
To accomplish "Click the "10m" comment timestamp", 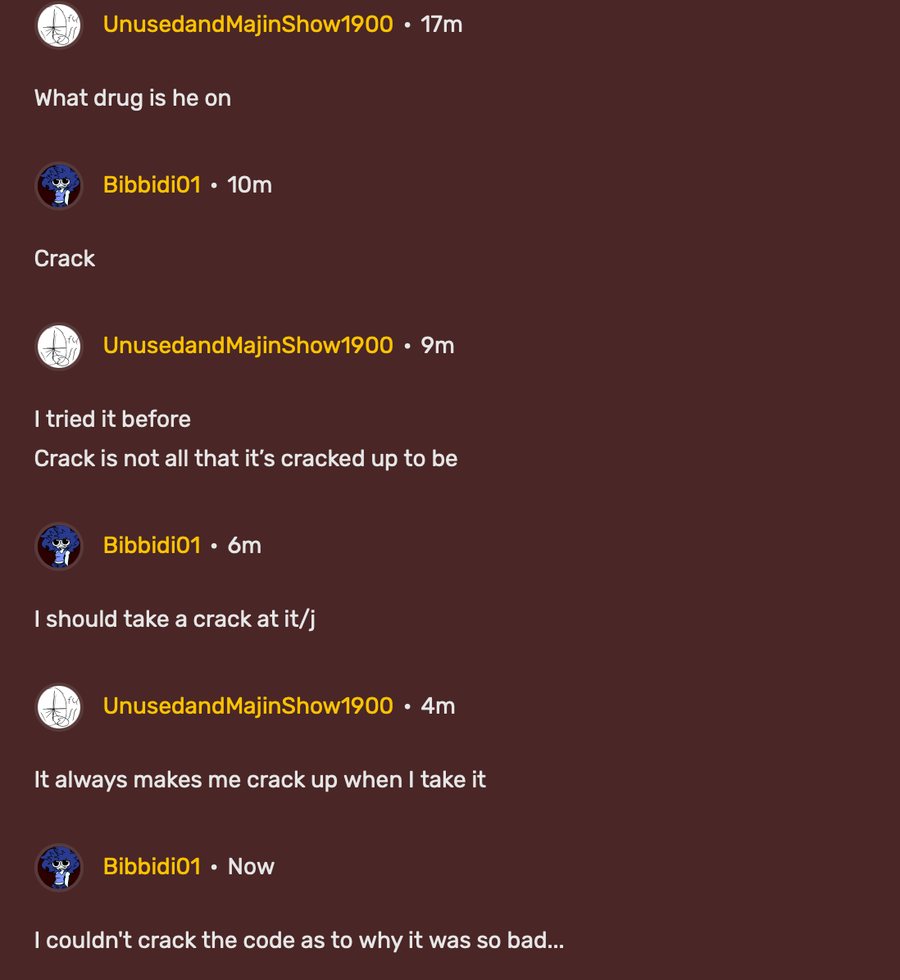I will click(249, 185).
